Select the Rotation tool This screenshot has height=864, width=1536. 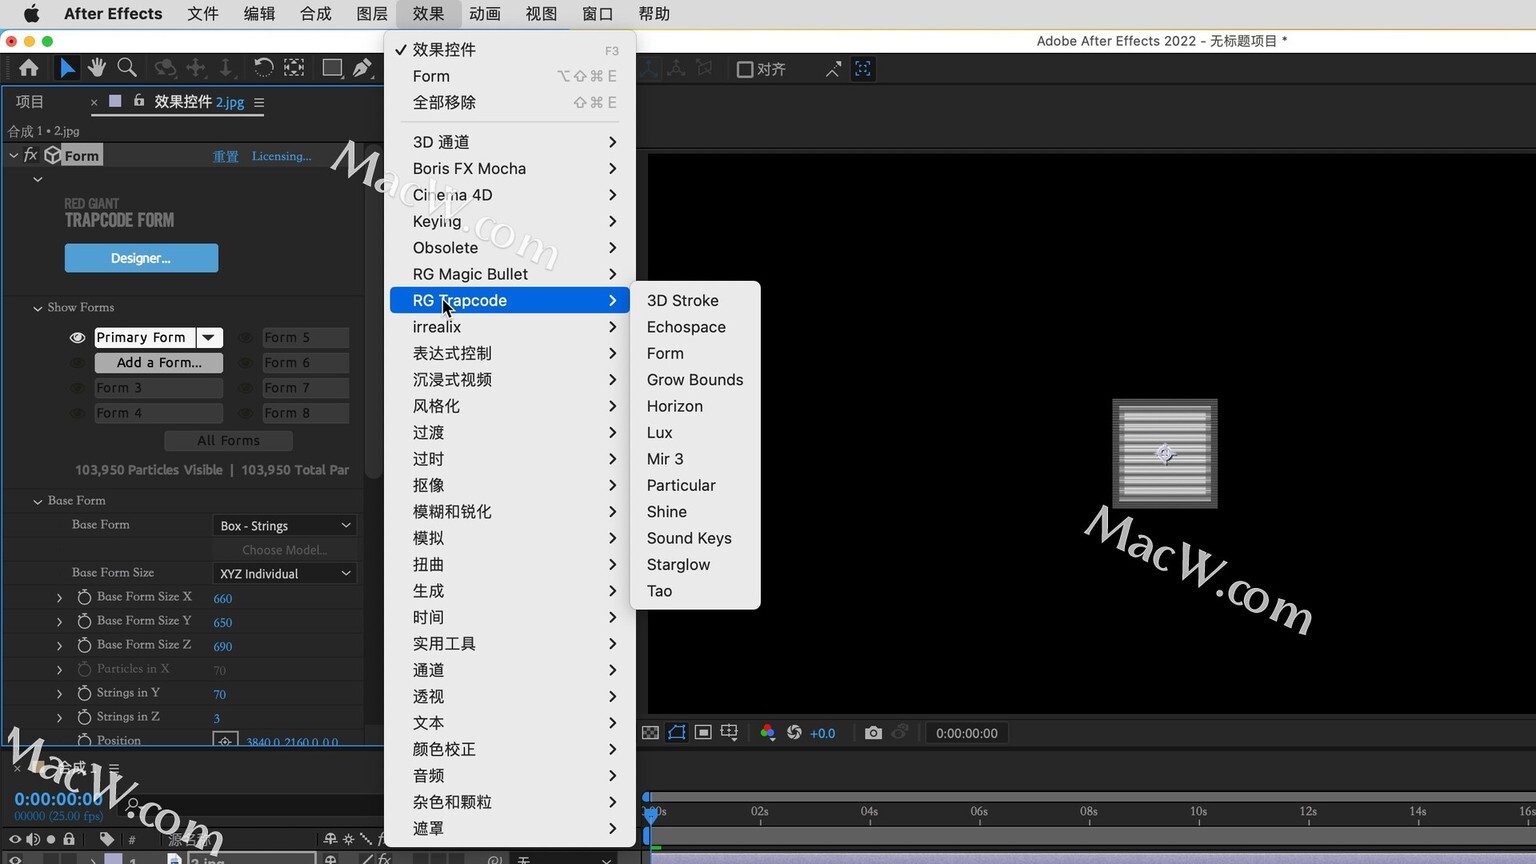(263, 68)
